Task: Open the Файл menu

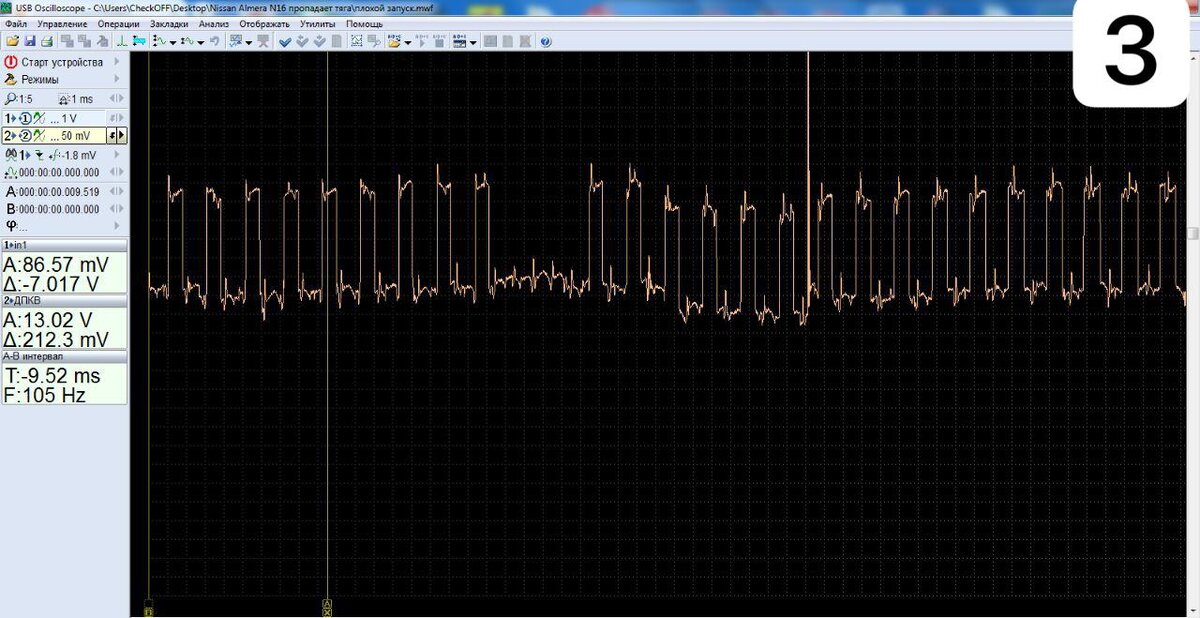Action: click(16, 23)
